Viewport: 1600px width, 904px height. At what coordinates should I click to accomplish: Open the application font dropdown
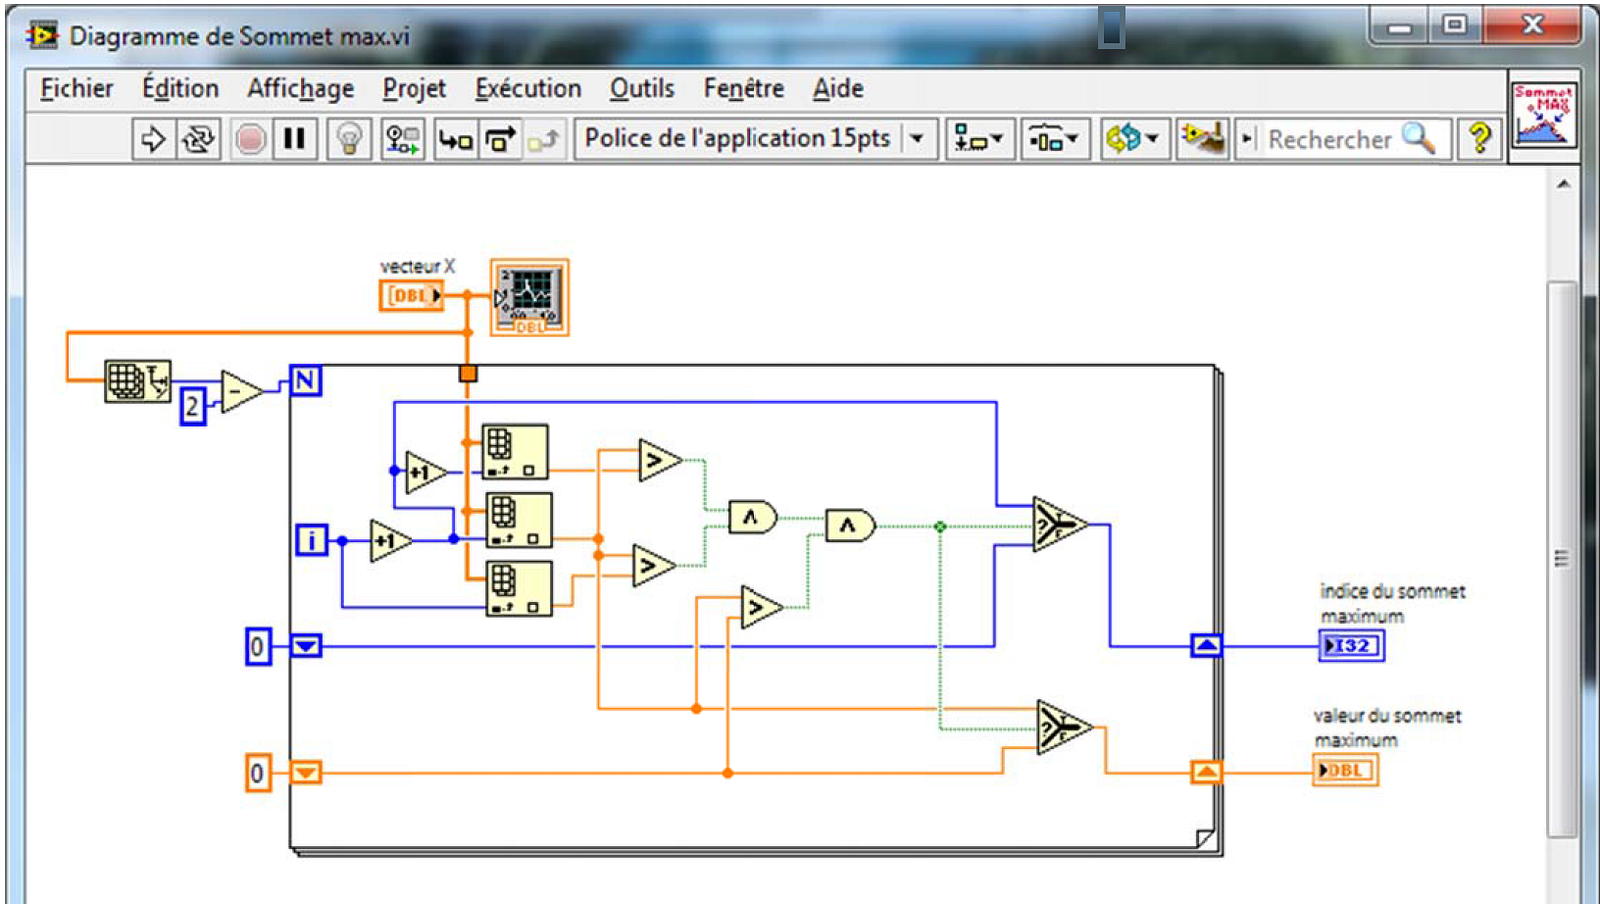click(756, 138)
